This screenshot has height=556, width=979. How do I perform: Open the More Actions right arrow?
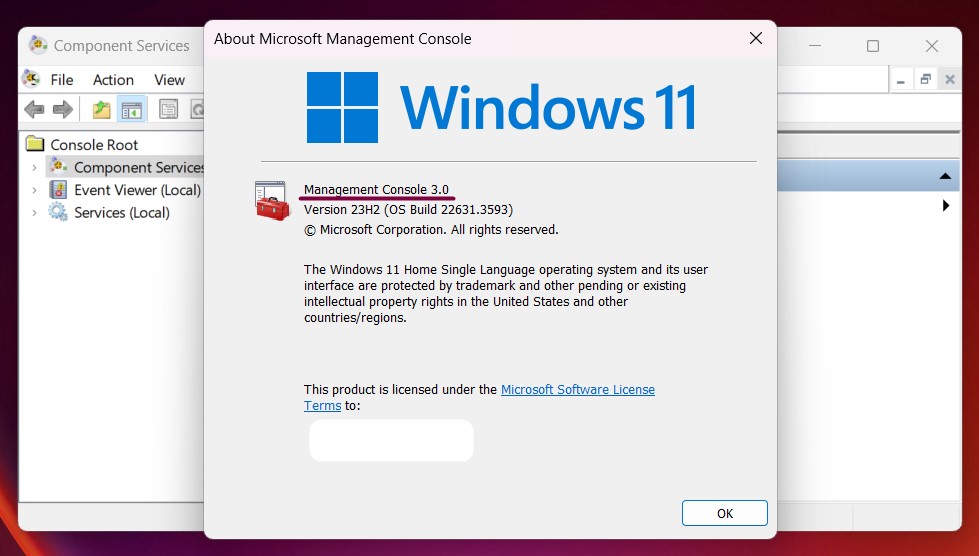[x=946, y=205]
